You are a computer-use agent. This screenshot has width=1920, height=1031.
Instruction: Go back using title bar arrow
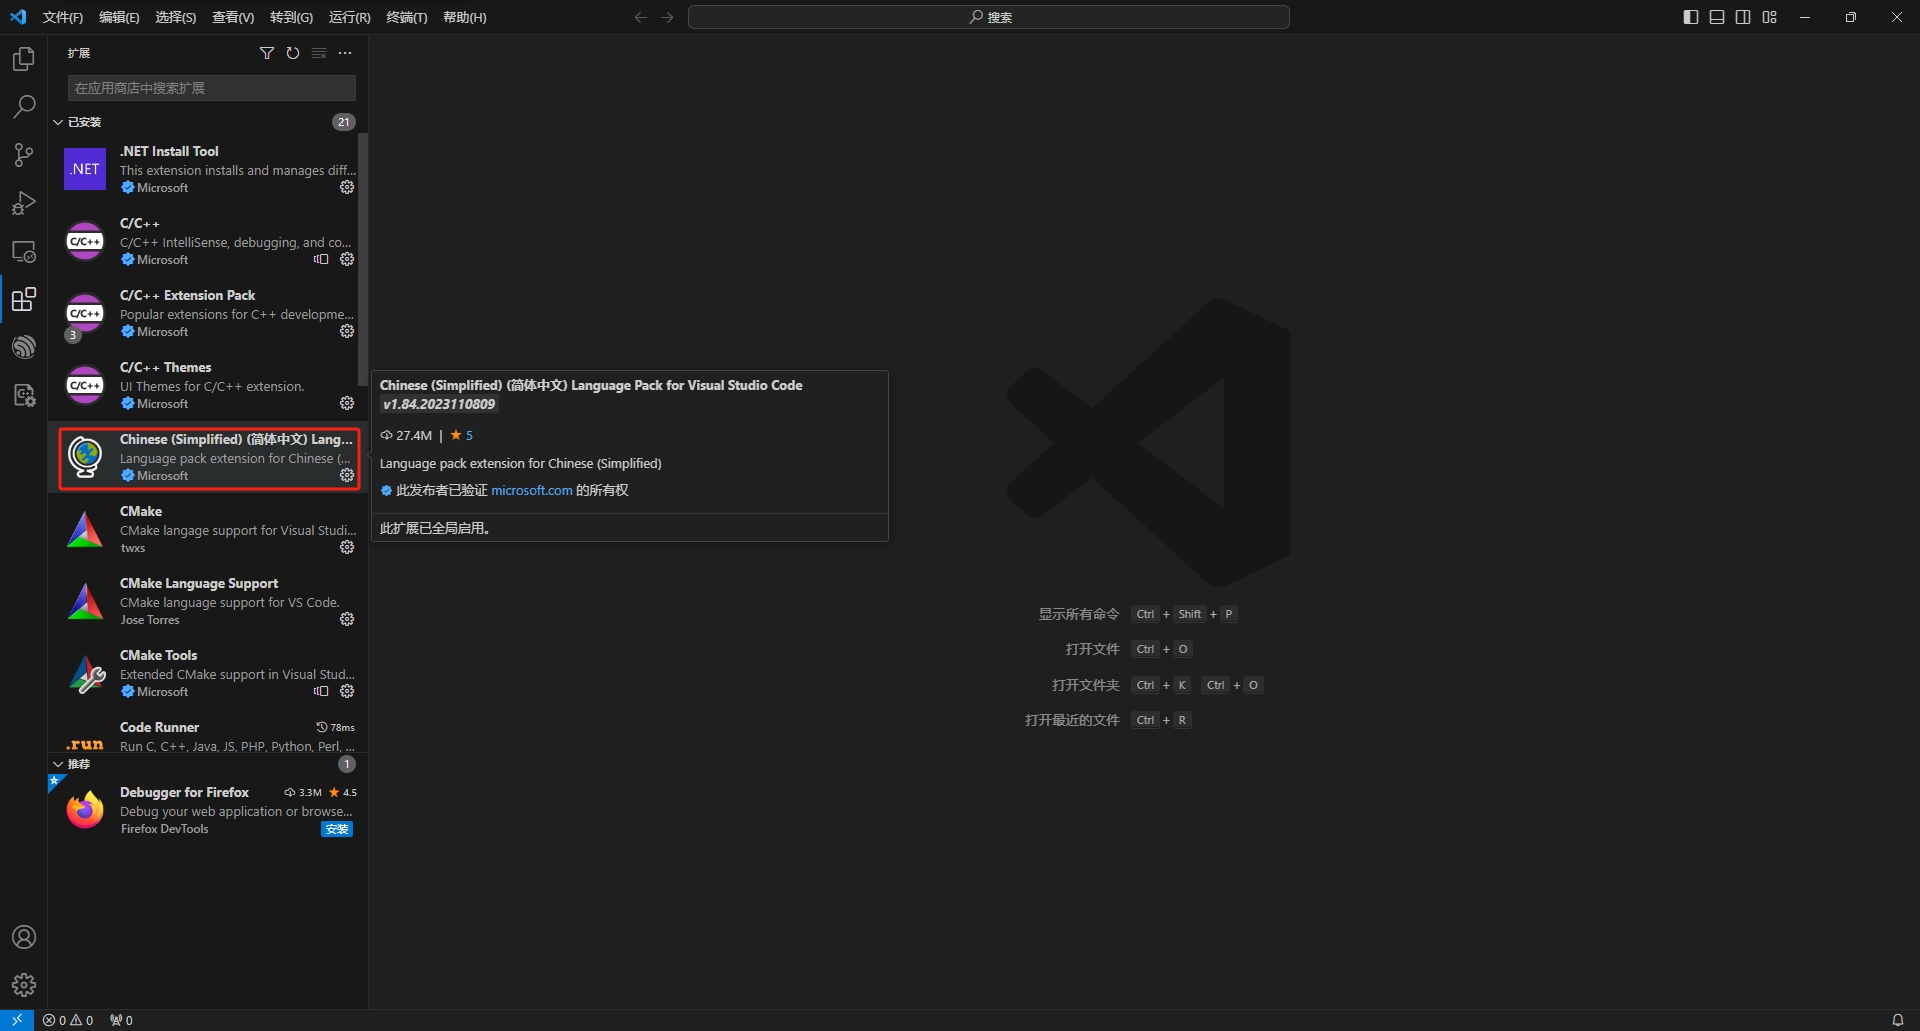(x=641, y=17)
